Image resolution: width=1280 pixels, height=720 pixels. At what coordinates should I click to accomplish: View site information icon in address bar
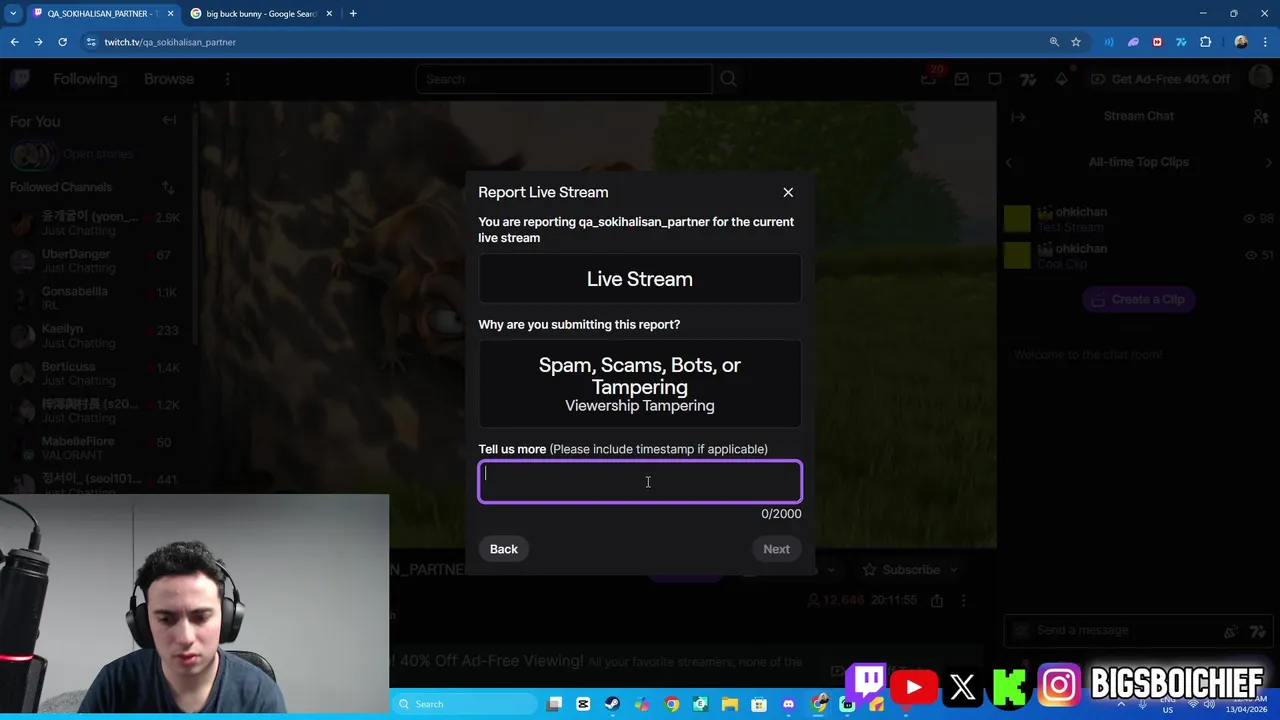click(x=91, y=42)
